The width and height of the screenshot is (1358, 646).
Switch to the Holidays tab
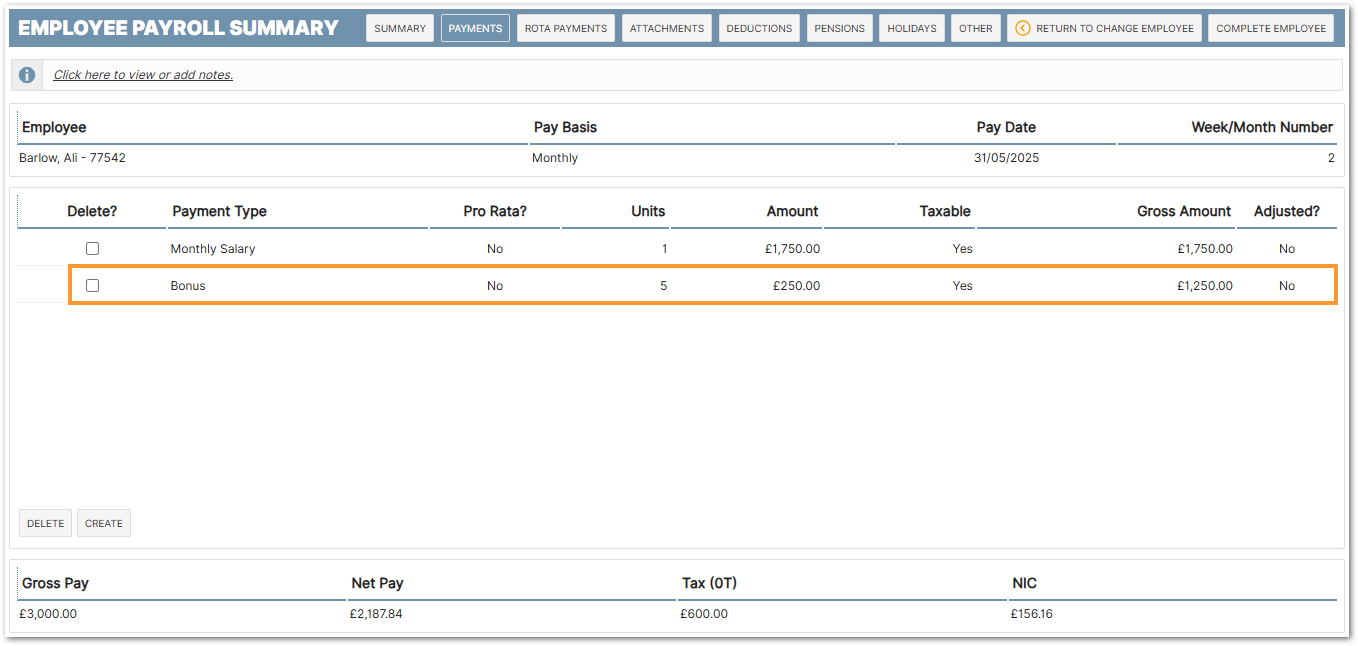[912, 28]
